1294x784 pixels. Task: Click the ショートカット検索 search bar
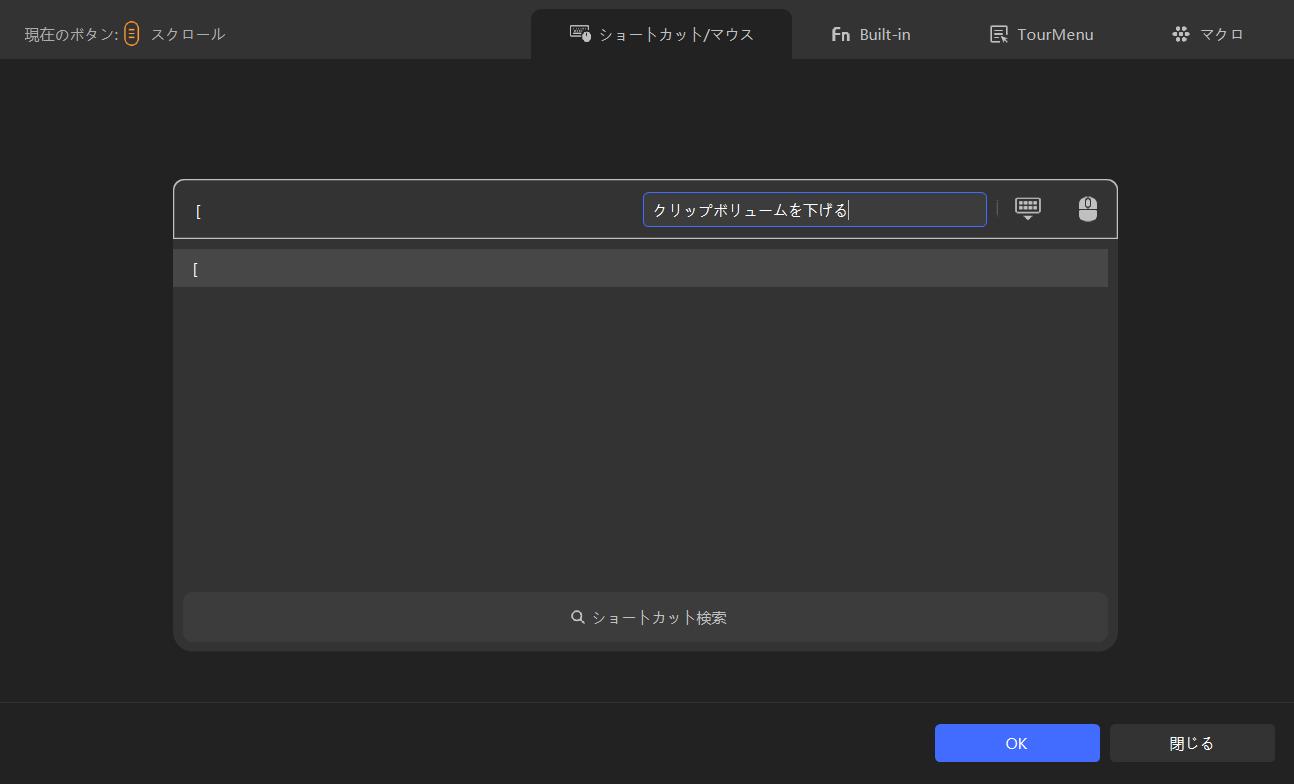pyautogui.click(x=645, y=617)
